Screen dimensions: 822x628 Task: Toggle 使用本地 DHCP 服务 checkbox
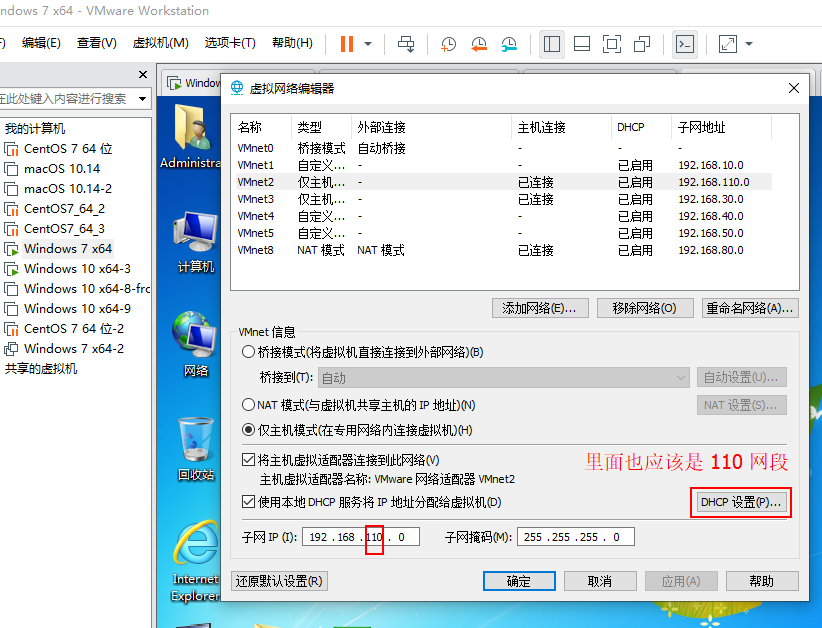click(x=248, y=502)
